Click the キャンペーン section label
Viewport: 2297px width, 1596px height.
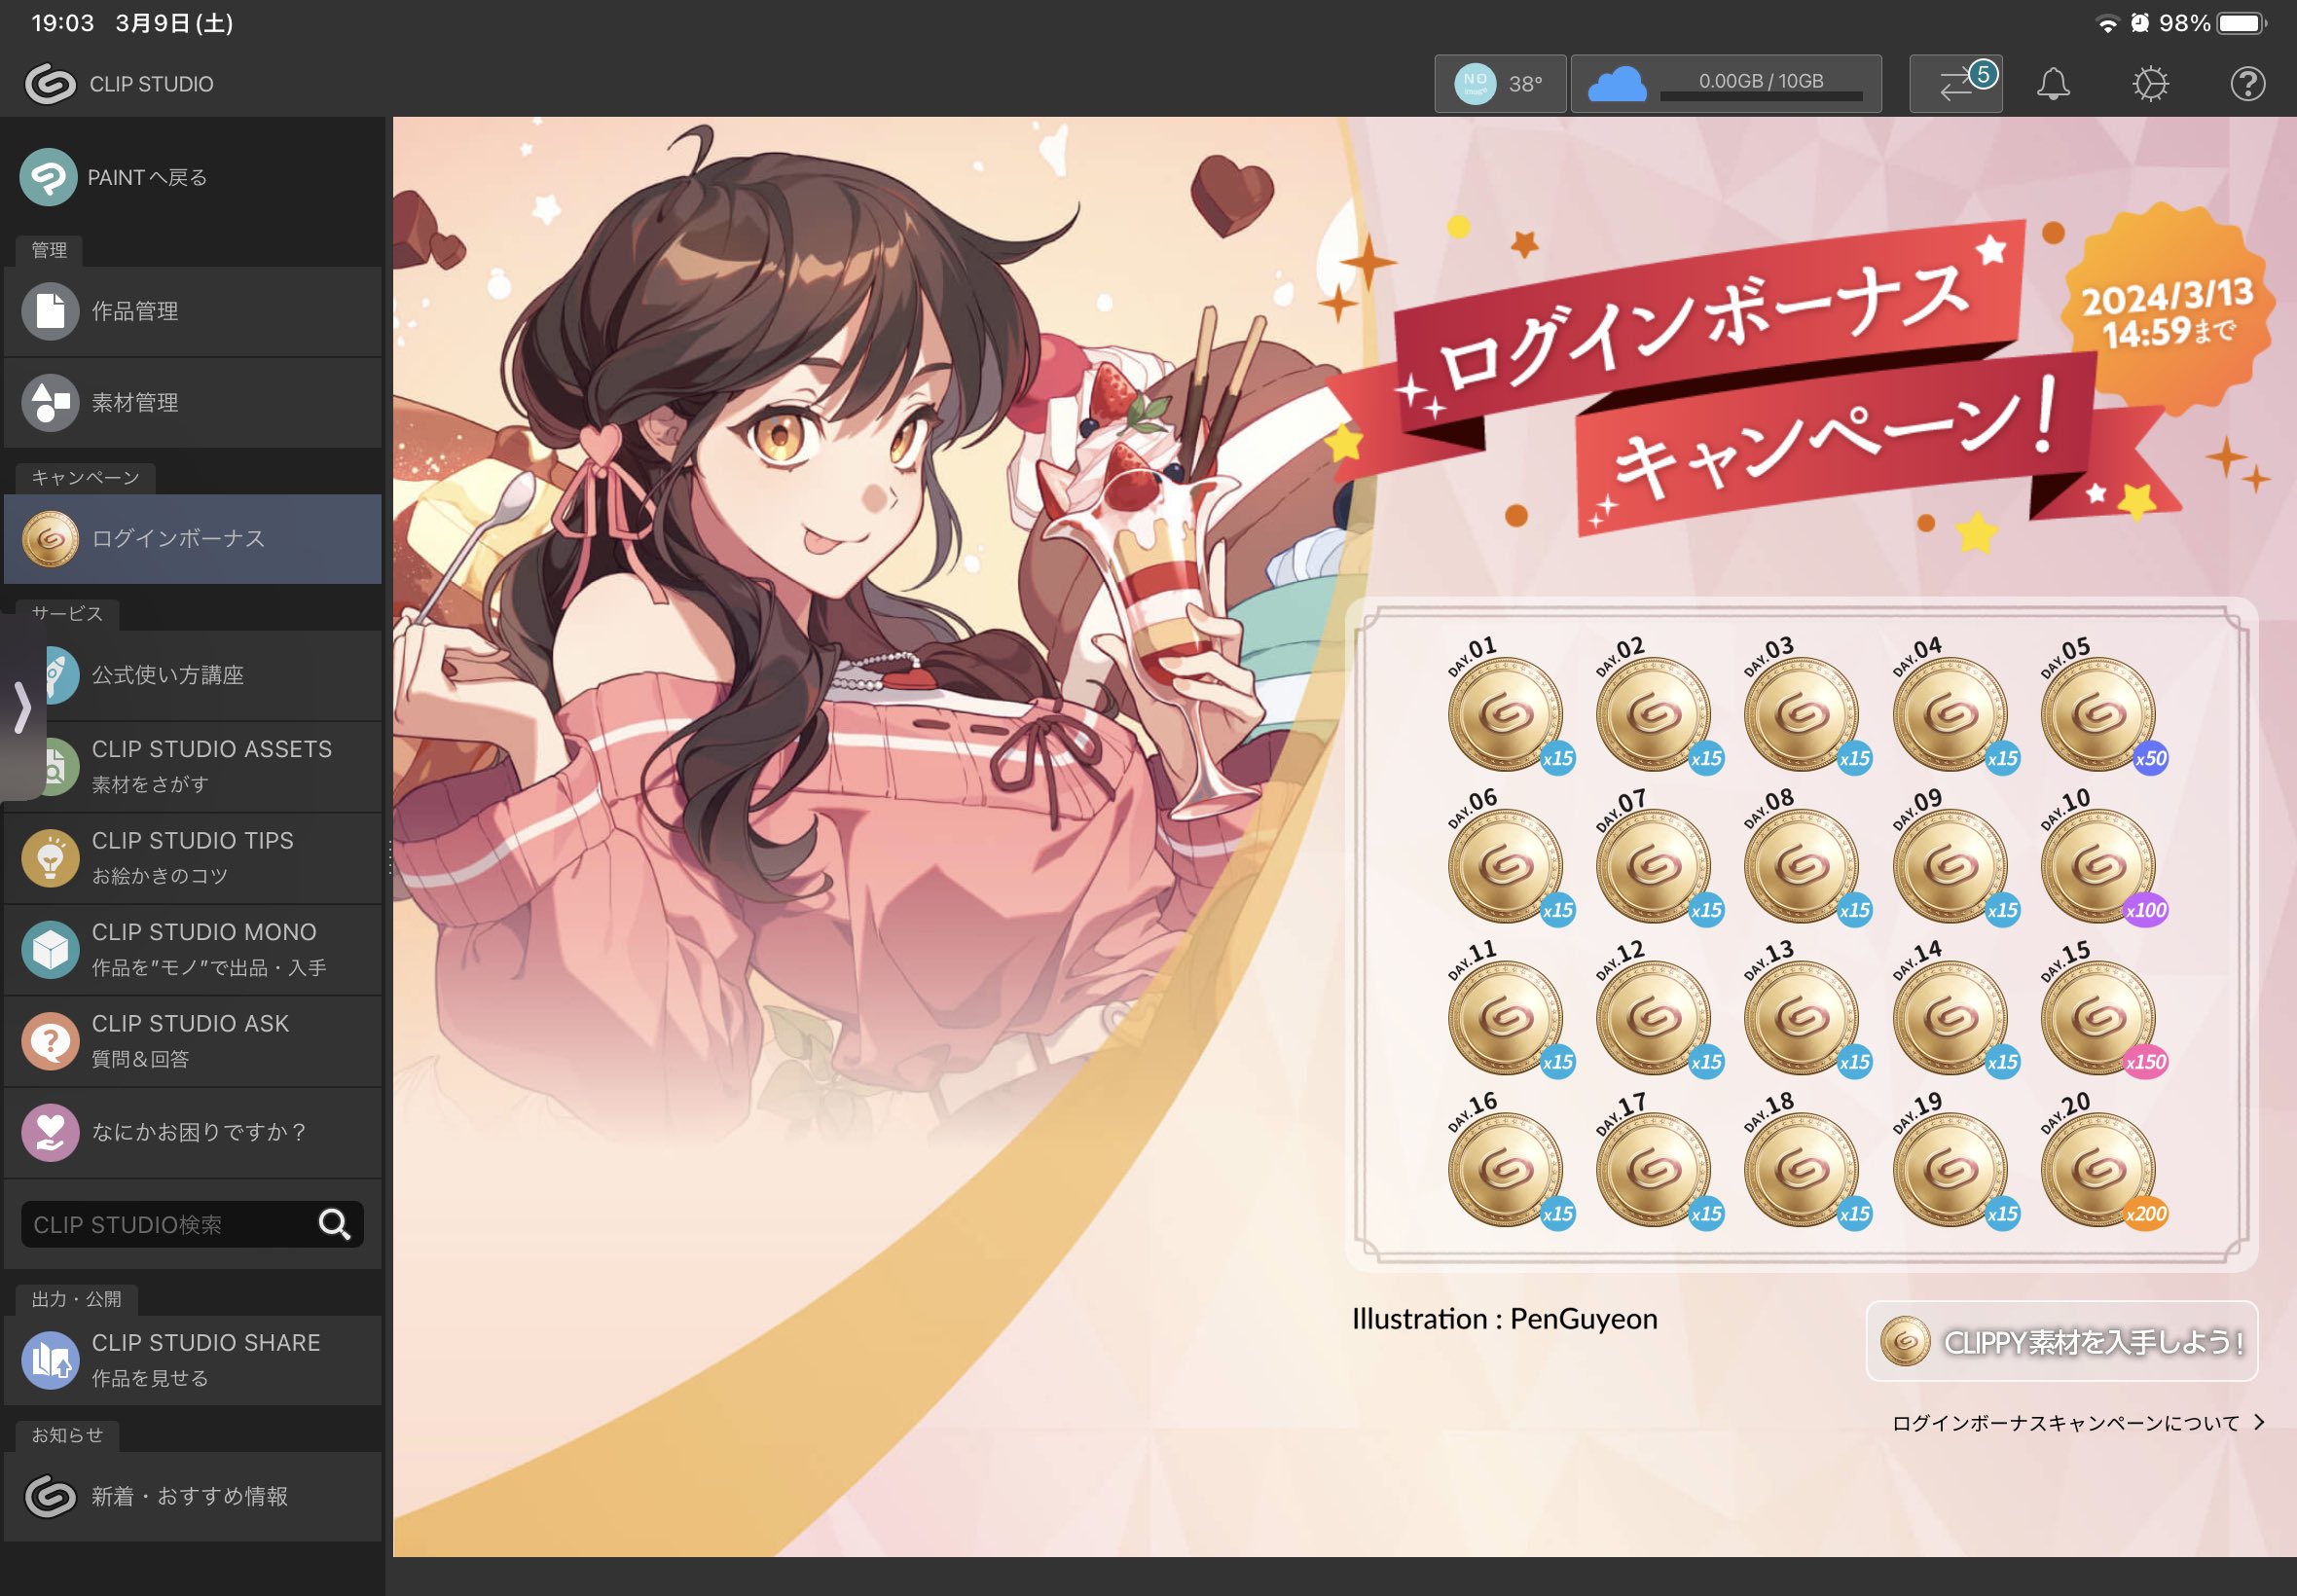pos(85,478)
